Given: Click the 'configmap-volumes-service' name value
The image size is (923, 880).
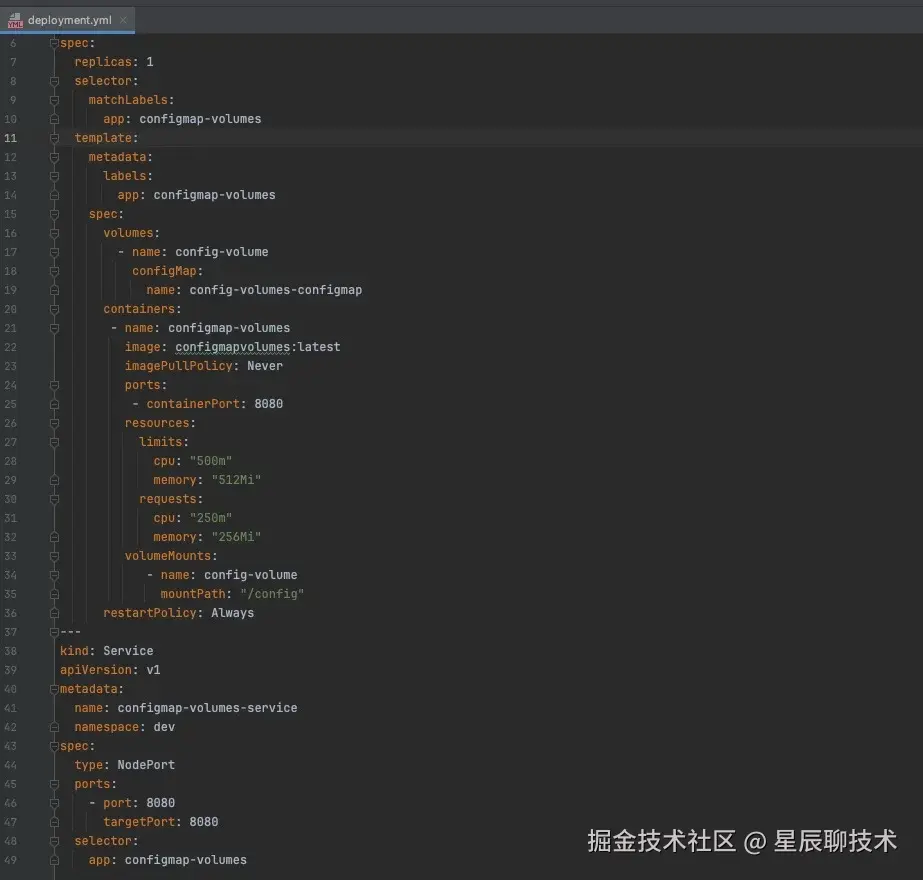Looking at the screenshot, I should click(207, 708).
